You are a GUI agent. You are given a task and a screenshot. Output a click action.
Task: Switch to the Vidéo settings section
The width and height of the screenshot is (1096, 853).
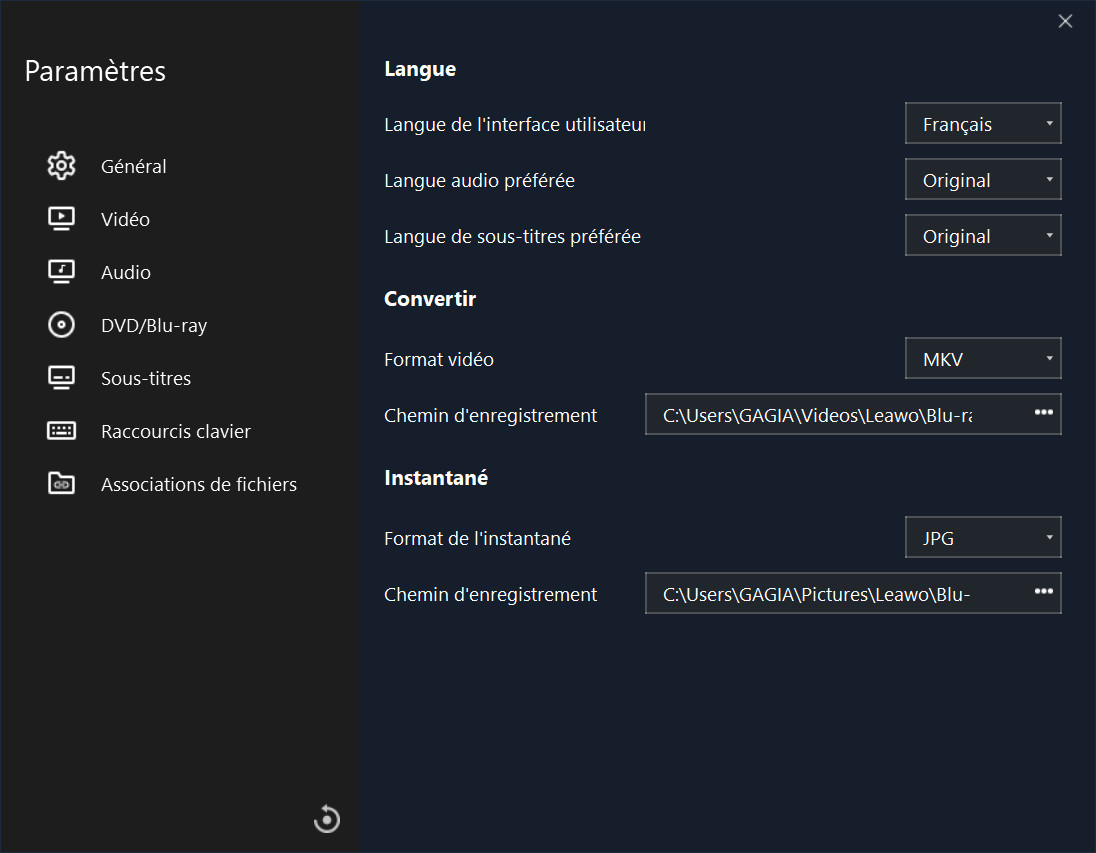tap(125, 219)
